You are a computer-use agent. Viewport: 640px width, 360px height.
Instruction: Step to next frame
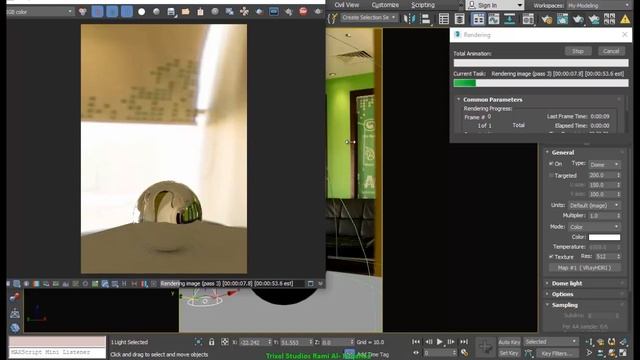click(x=451, y=342)
